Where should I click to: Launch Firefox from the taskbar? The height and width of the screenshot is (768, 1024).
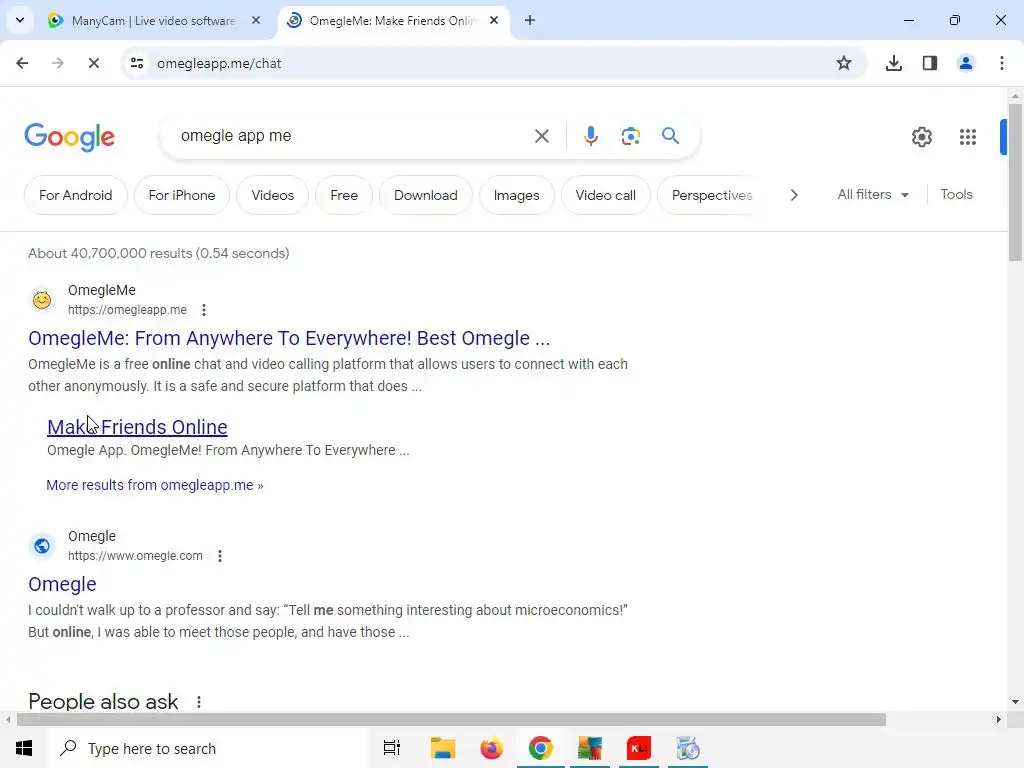(492, 748)
